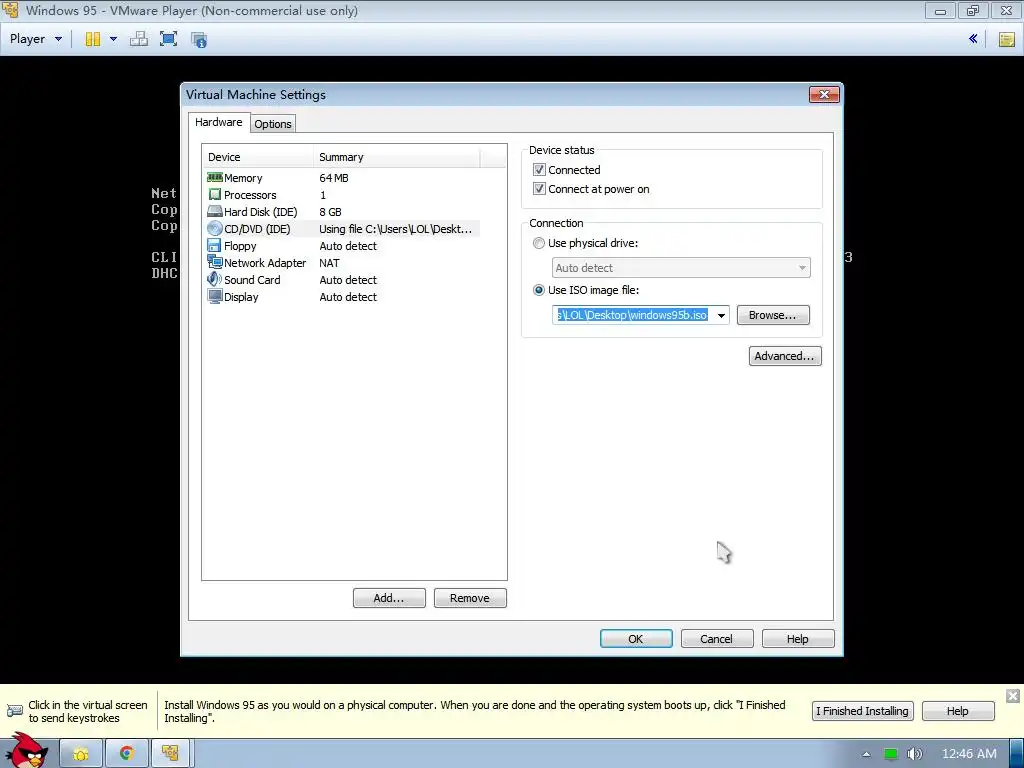1024x768 pixels.
Task: Click the Help button in settings dialog
Action: [x=798, y=639]
